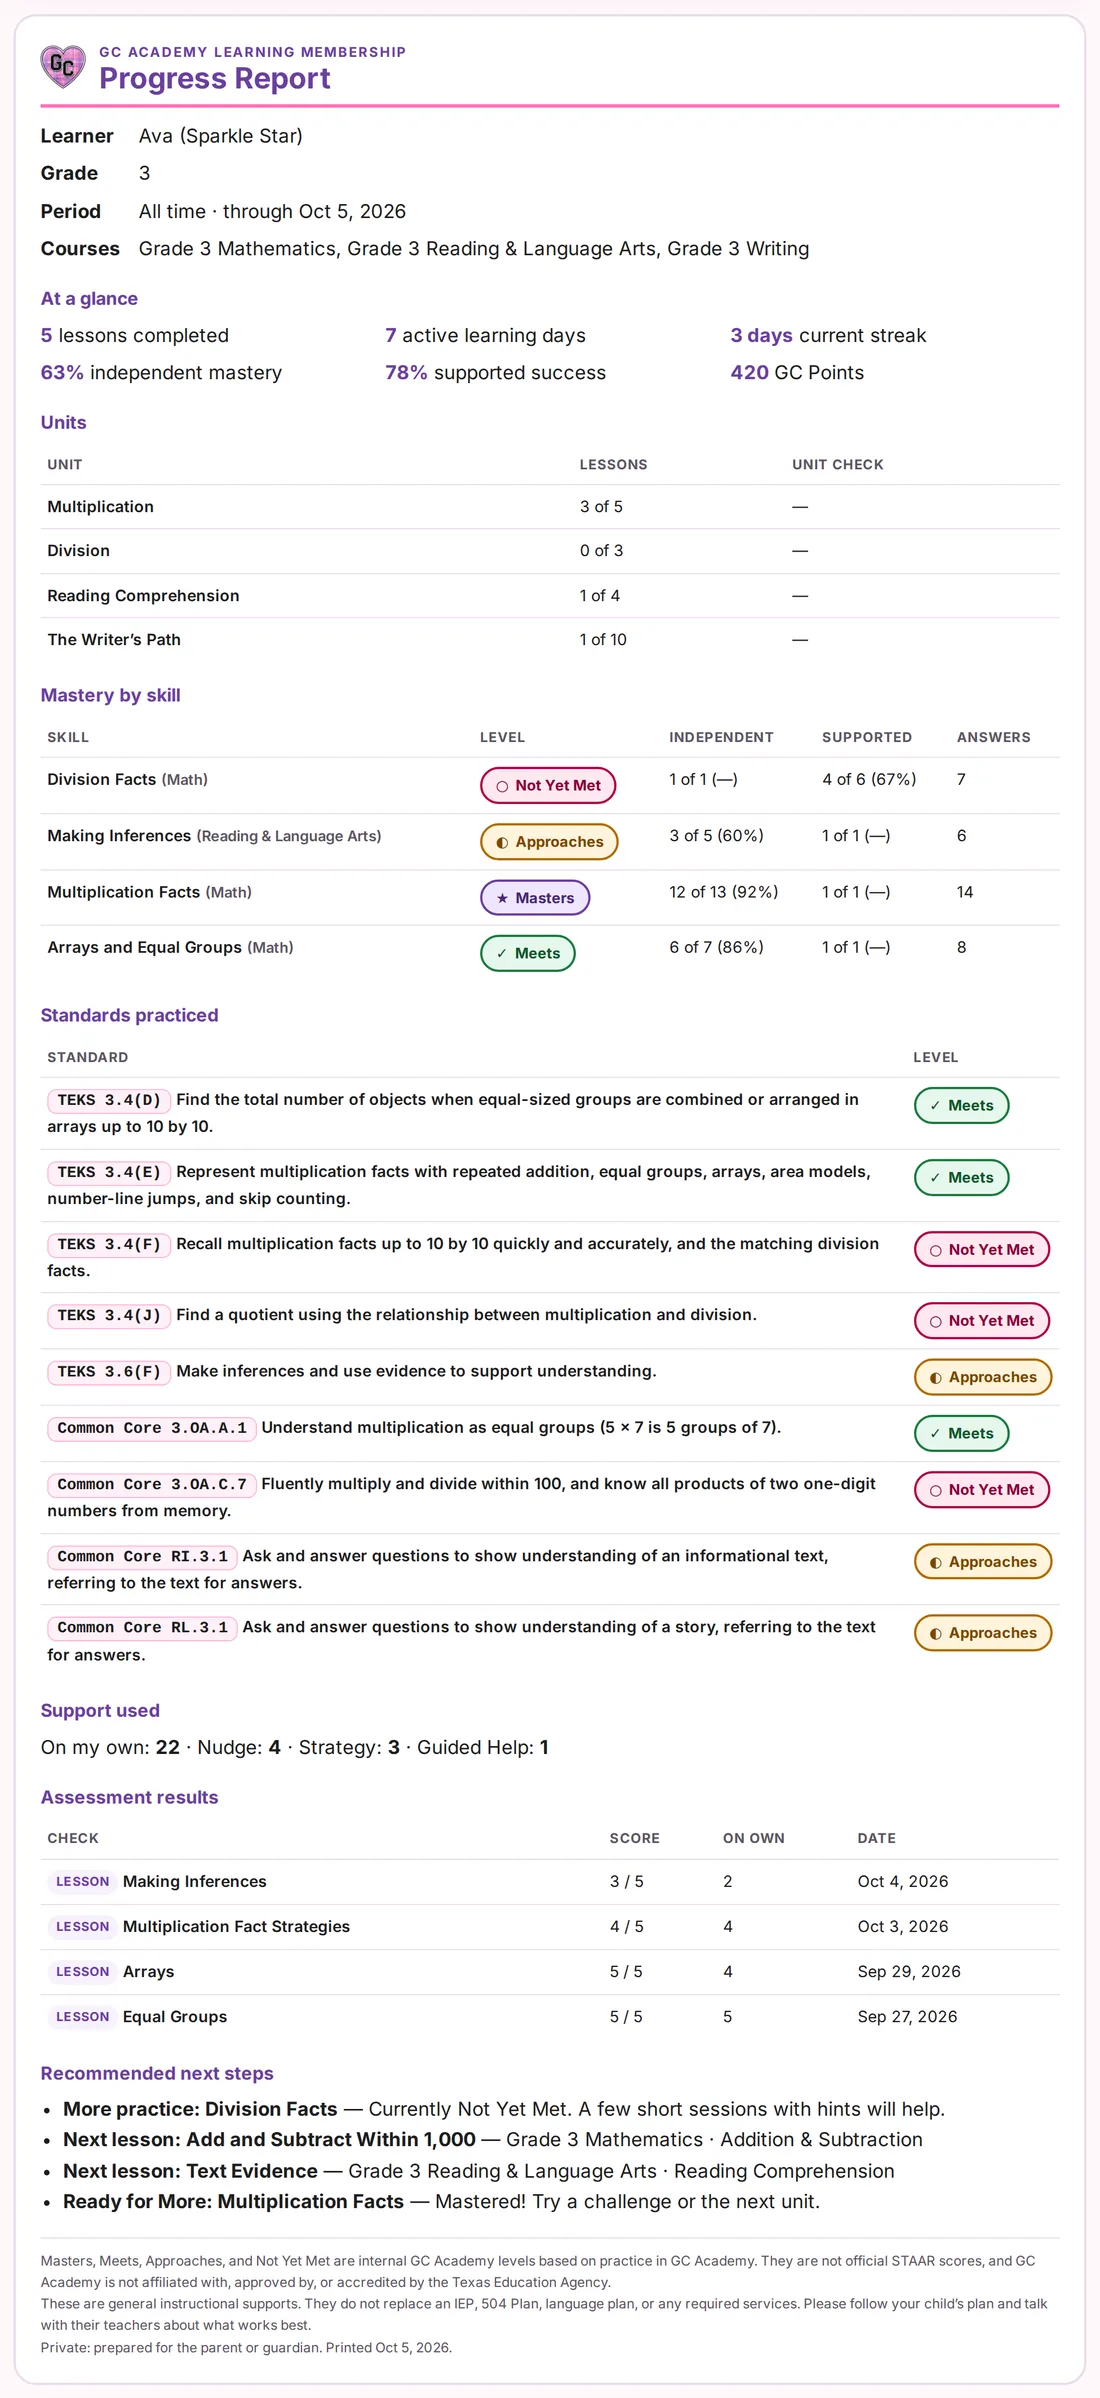
Task: Click the Making Inferences skill name in Mastery
Action: [x=119, y=835]
